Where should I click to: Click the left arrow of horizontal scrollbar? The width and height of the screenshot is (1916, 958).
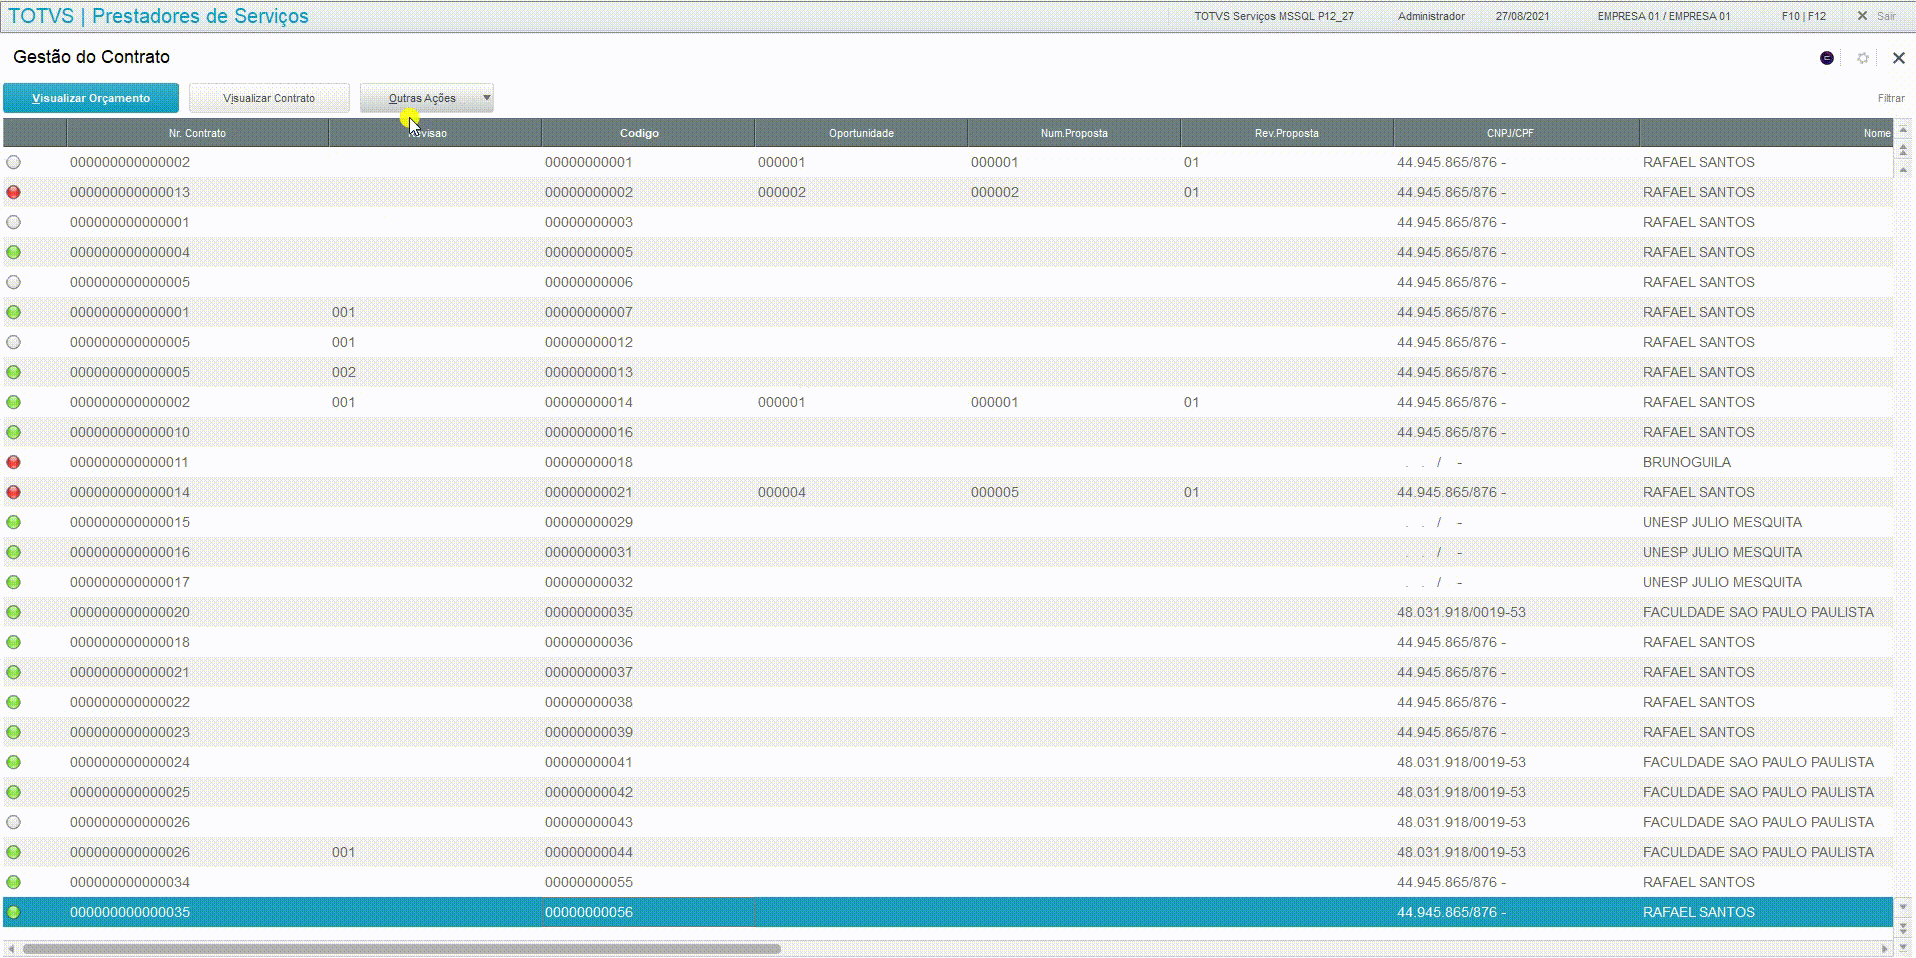(11, 948)
